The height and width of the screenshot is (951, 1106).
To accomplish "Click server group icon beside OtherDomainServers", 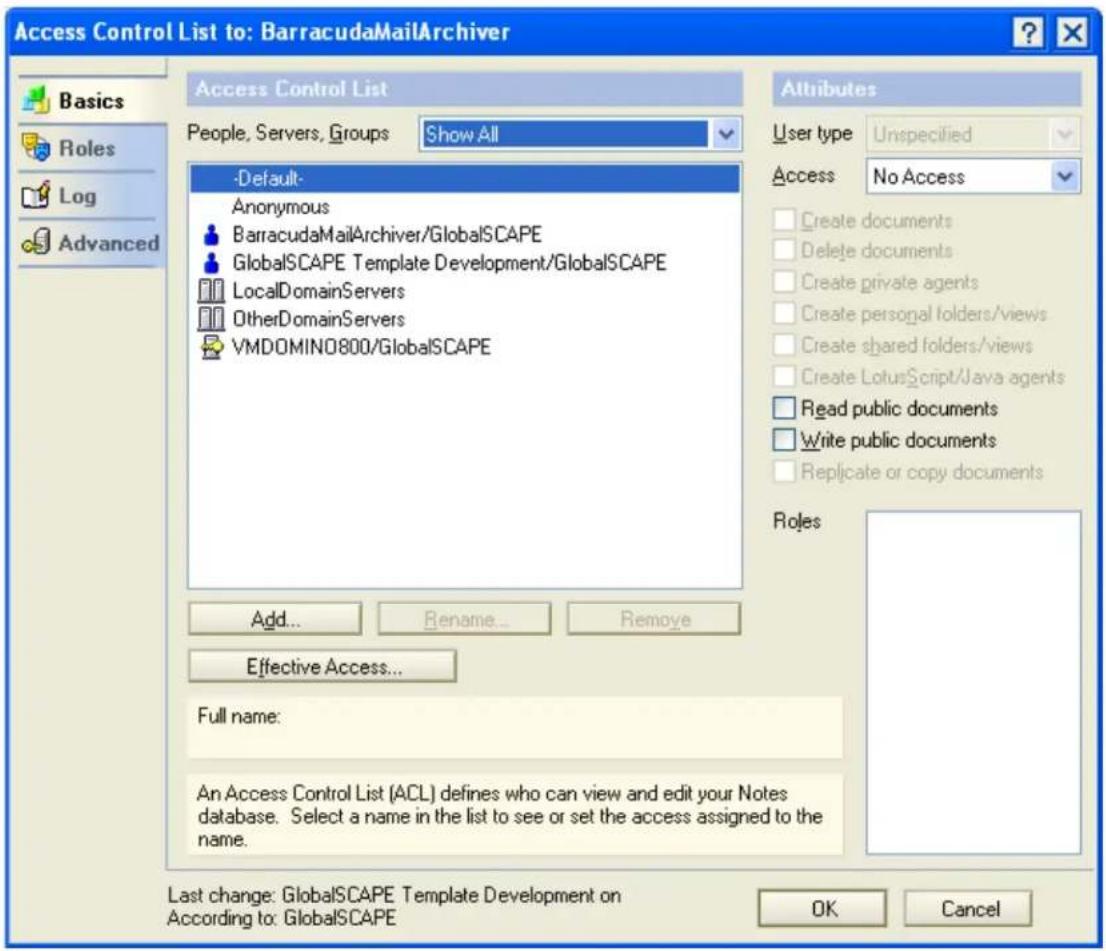I will pyautogui.click(x=211, y=319).
